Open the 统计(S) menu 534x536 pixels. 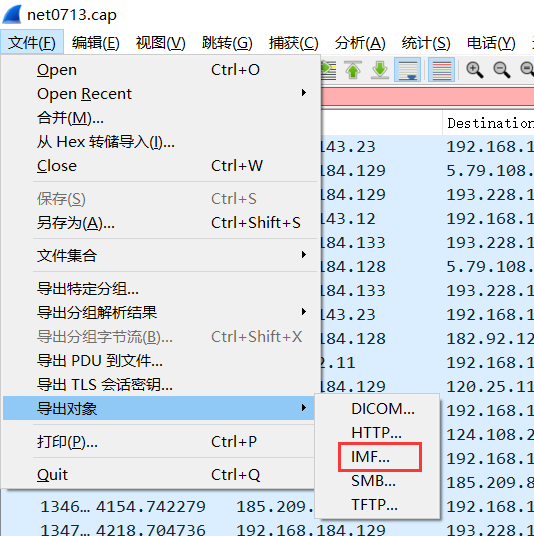(426, 43)
